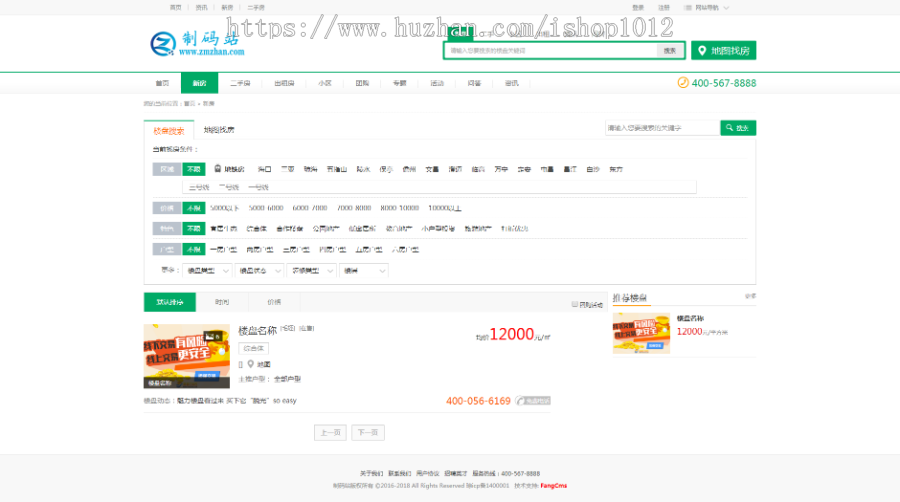Click the map pin icon in the listing

tap(250, 364)
